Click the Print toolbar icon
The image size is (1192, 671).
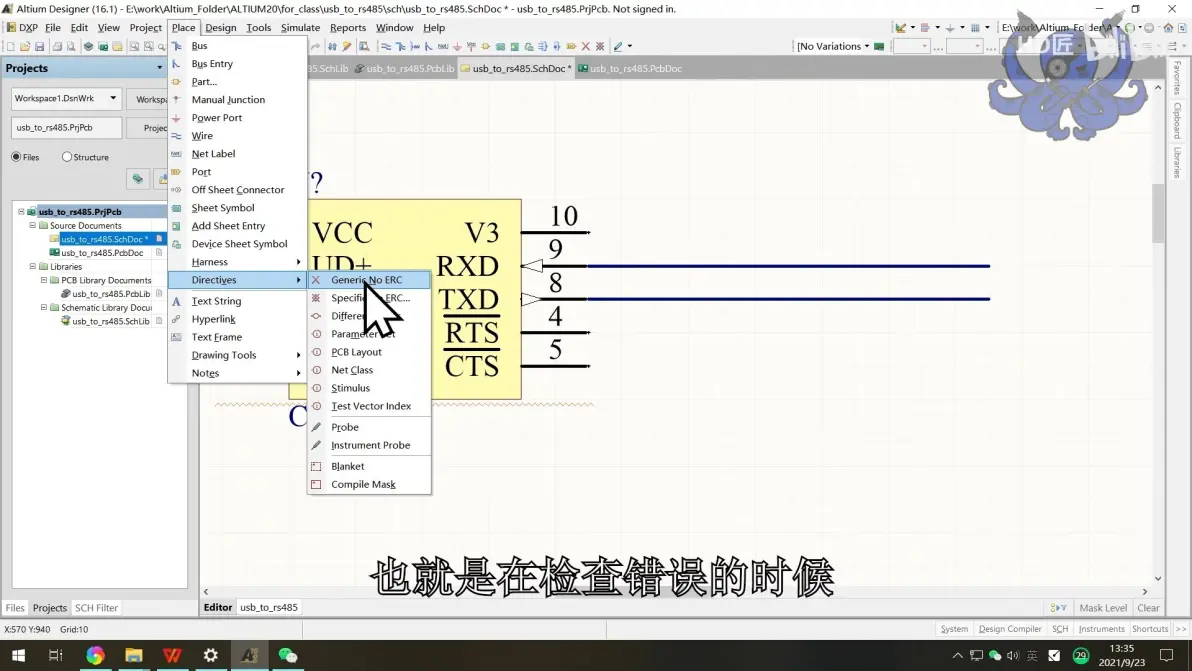click(57, 47)
